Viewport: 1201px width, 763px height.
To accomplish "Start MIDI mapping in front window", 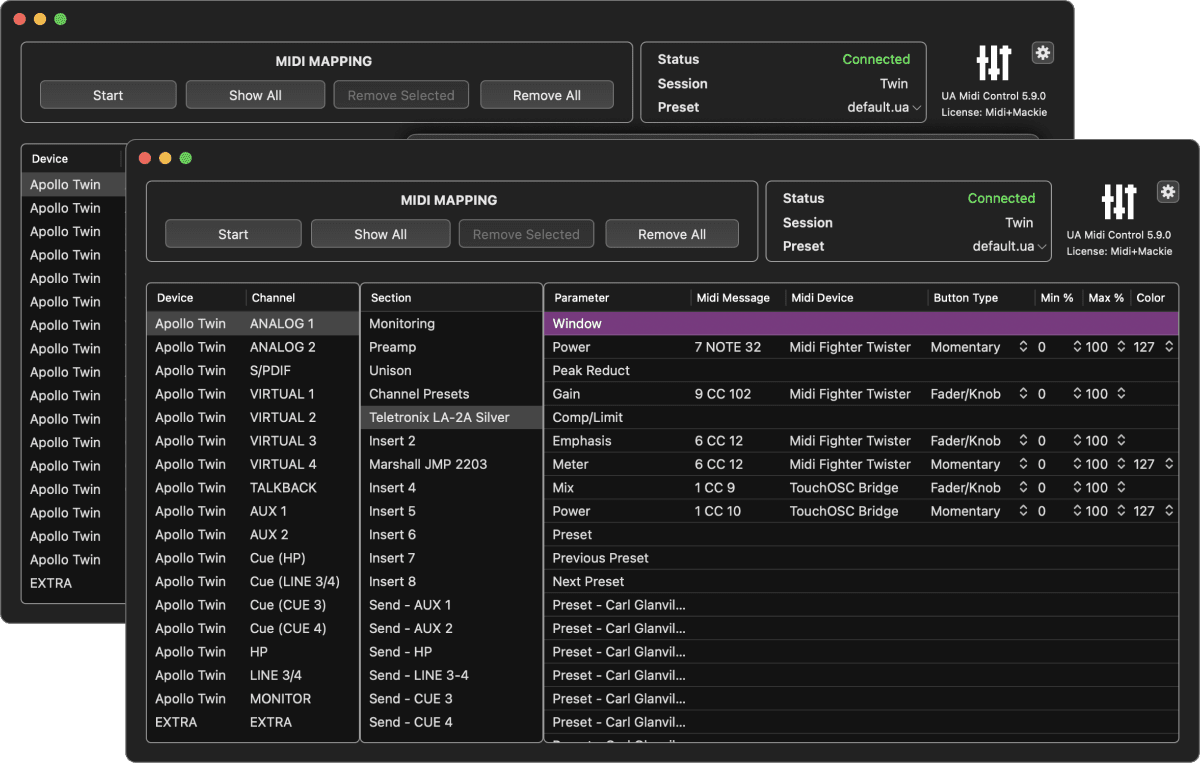I will [x=233, y=234].
